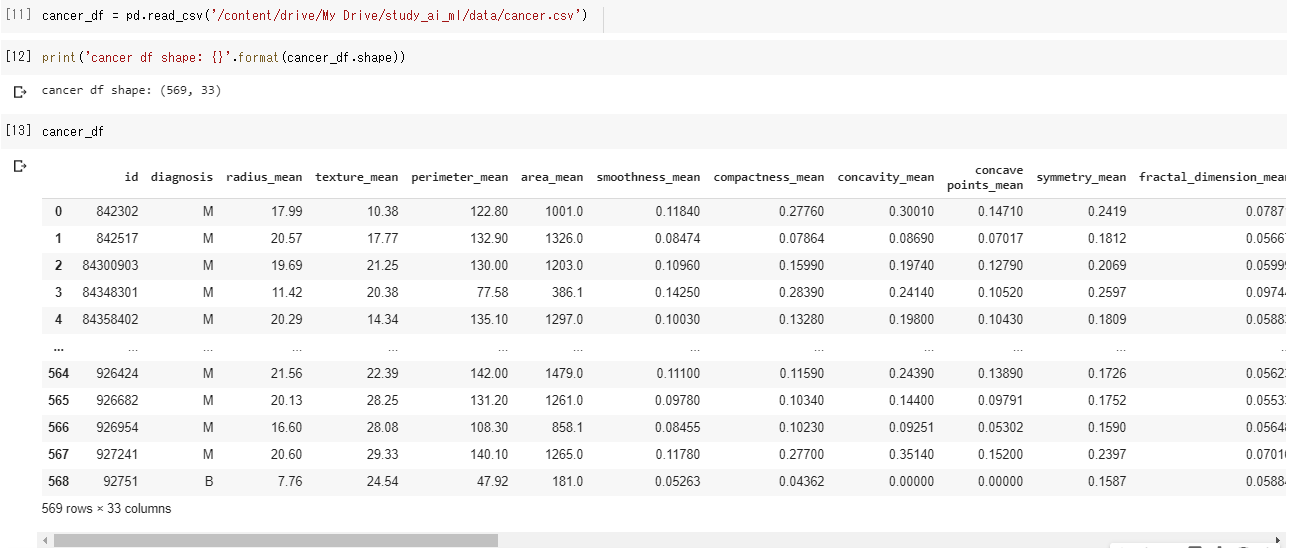
Task: Click the 'concave points_mean' column header
Action: (986, 177)
